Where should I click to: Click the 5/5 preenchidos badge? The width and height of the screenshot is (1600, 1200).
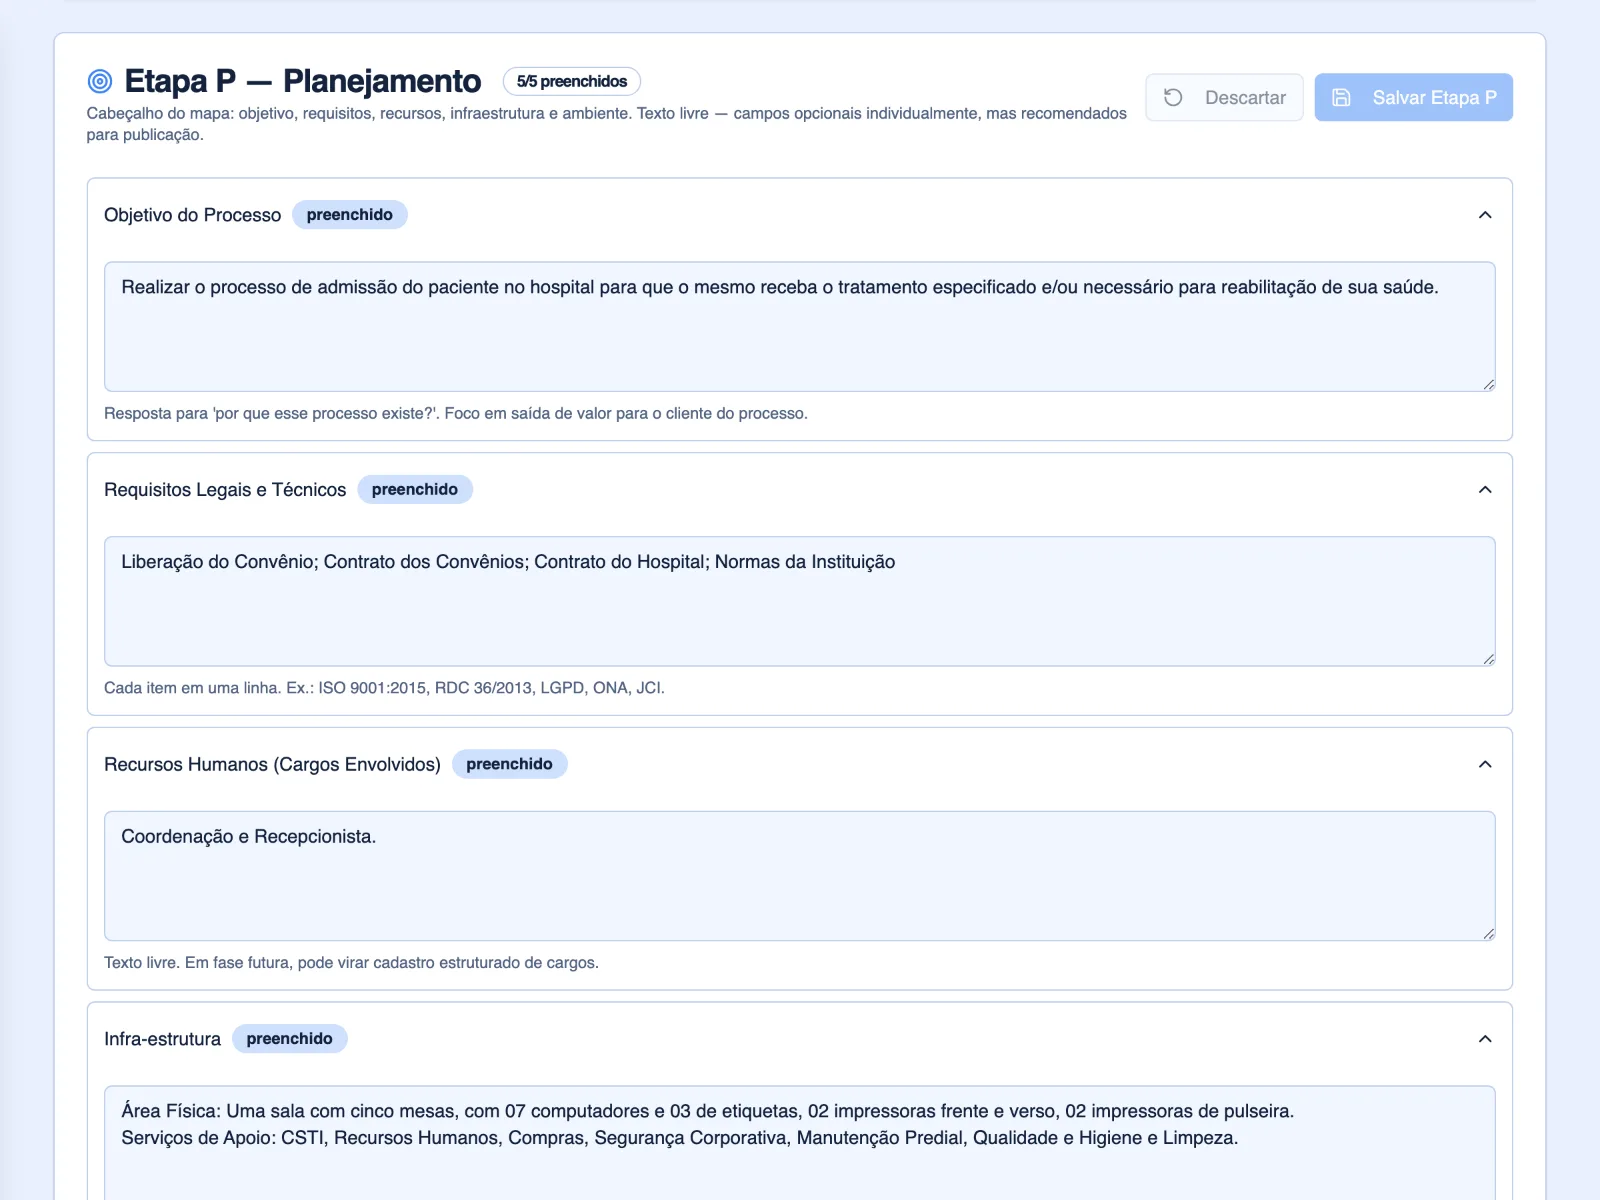(572, 81)
